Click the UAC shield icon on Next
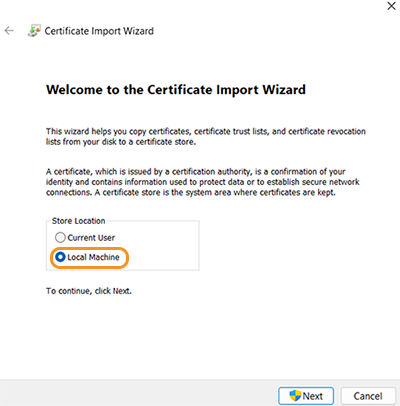Viewport: 400px width, 406px height. (x=295, y=396)
